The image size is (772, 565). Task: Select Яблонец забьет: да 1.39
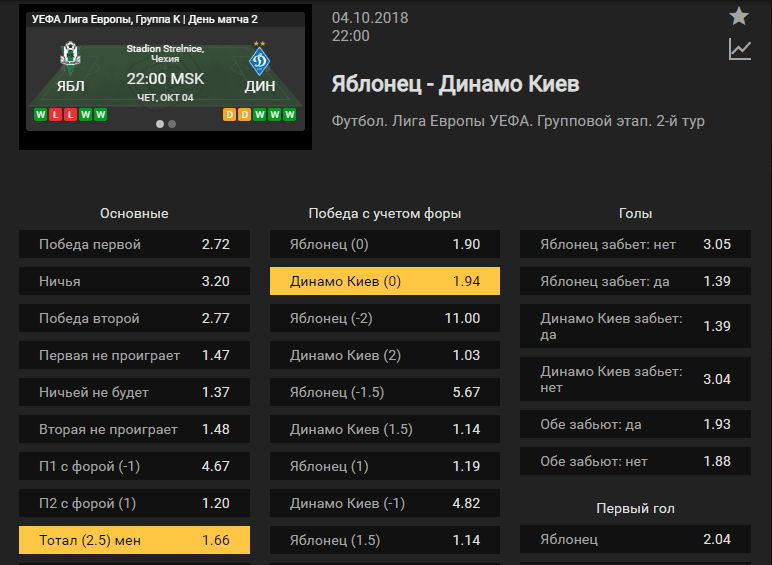click(x=636, y=281)
